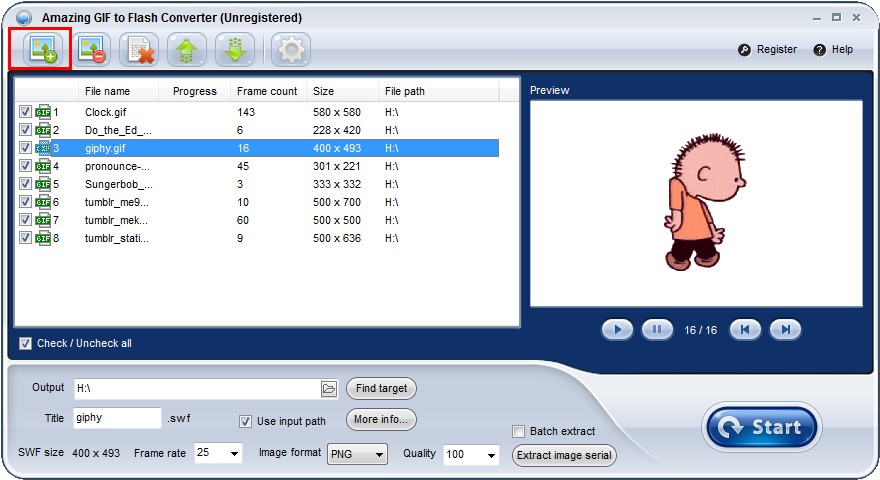Select the tumblr_me9... file row
This screenshot has height=480, width=880.
coord(258,202)
